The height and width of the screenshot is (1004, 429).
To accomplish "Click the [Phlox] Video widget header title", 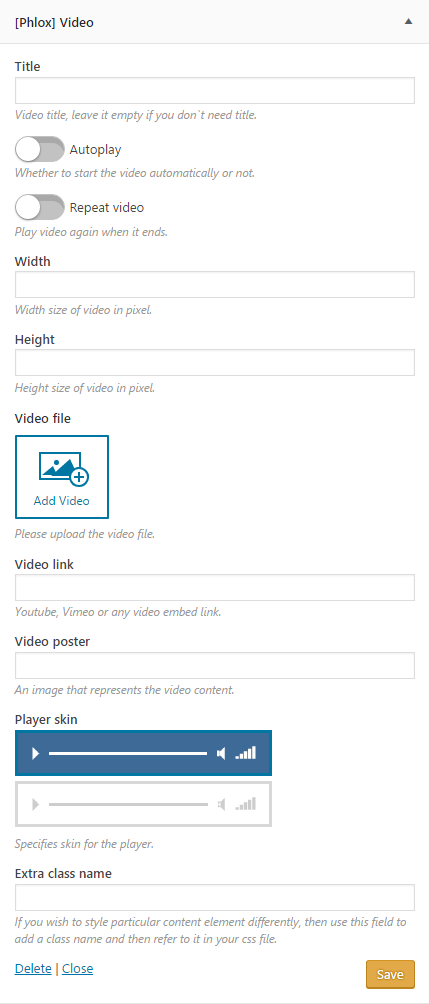I will coord(54,22).
